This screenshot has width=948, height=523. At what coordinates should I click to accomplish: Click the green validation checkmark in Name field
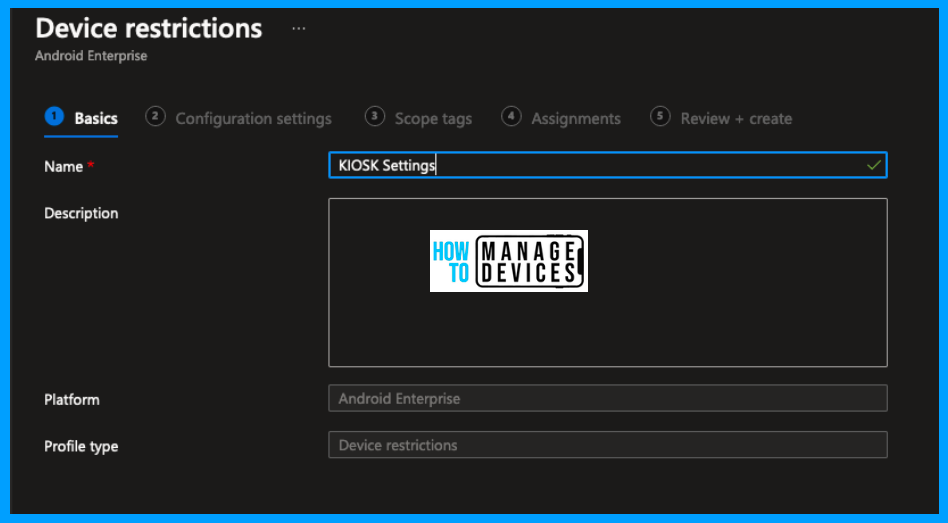pos(873,165)
